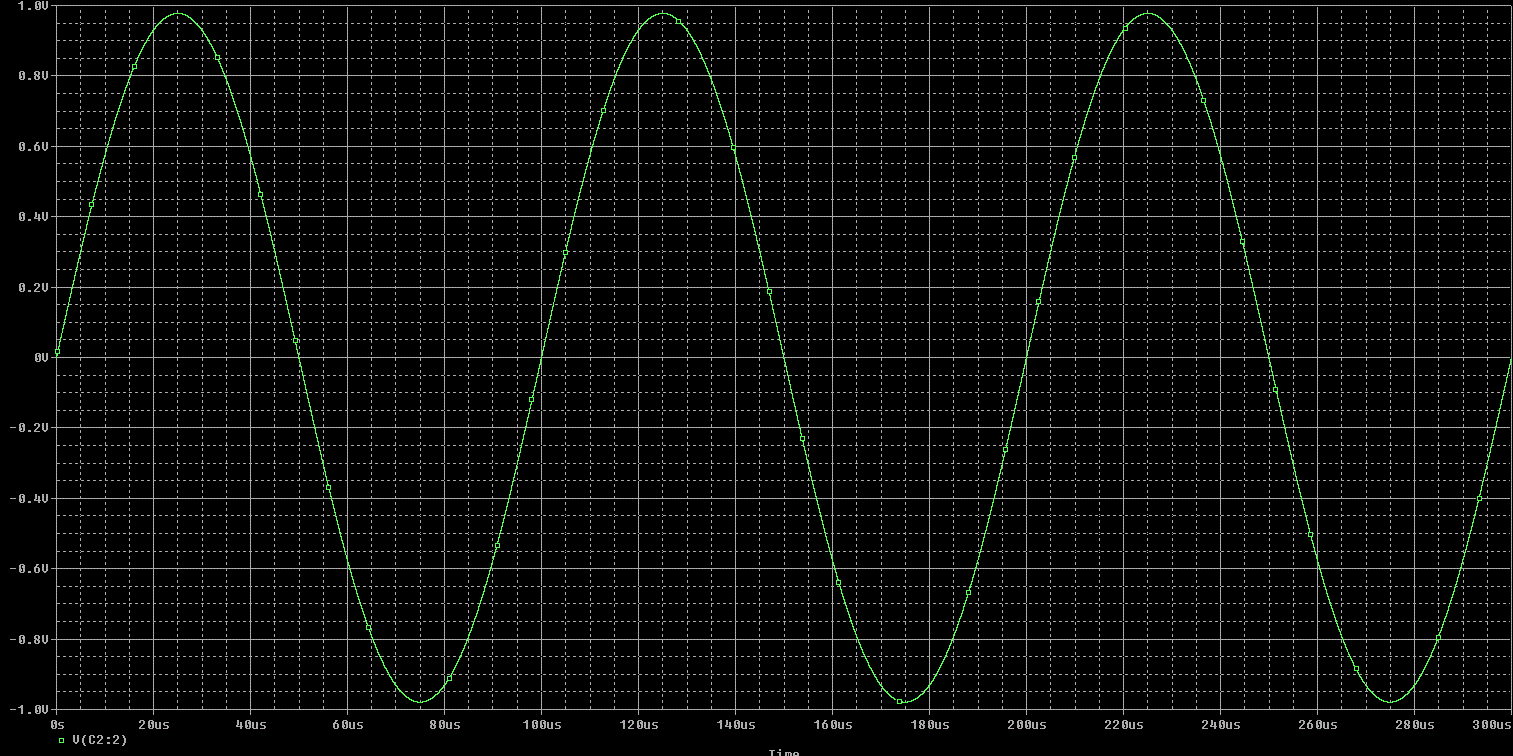Screen dimensions: 1513x756
Task: Click the 60us time axis label
Action: pyautogui.click(x=348, y=724)
